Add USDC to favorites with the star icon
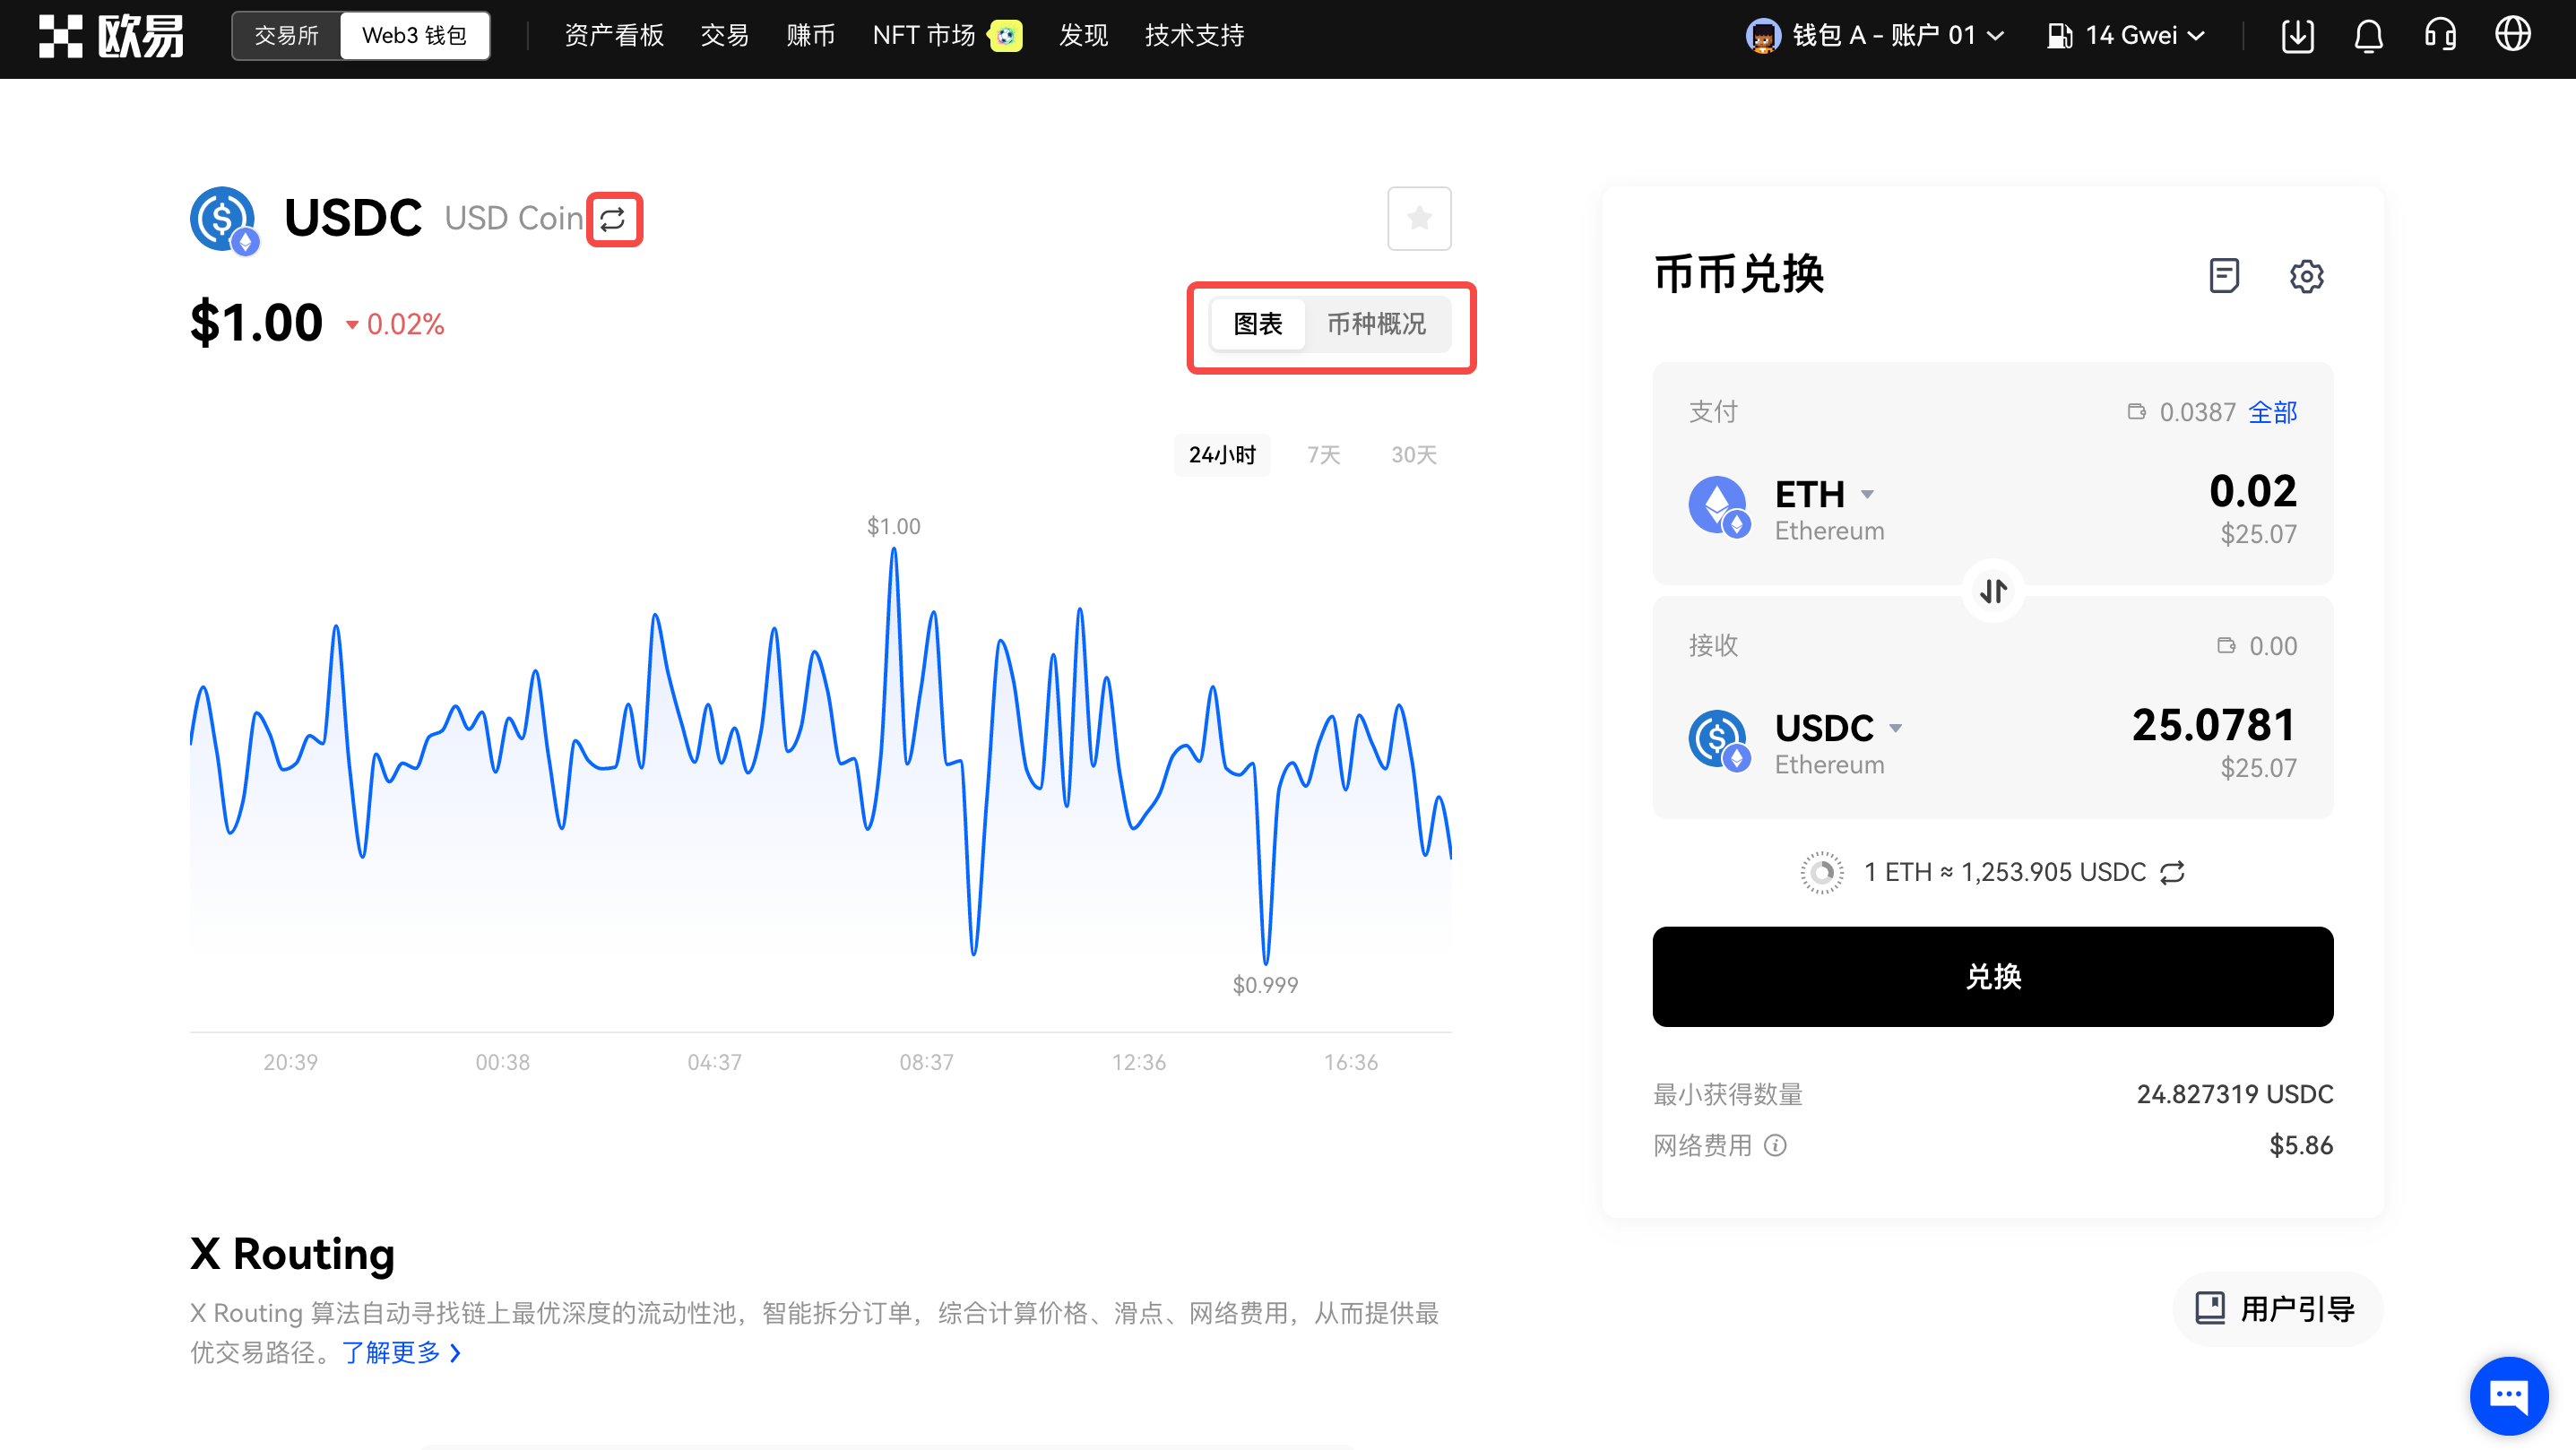The height and width of the screenshot is (1450, 2576). [1418, 218]
